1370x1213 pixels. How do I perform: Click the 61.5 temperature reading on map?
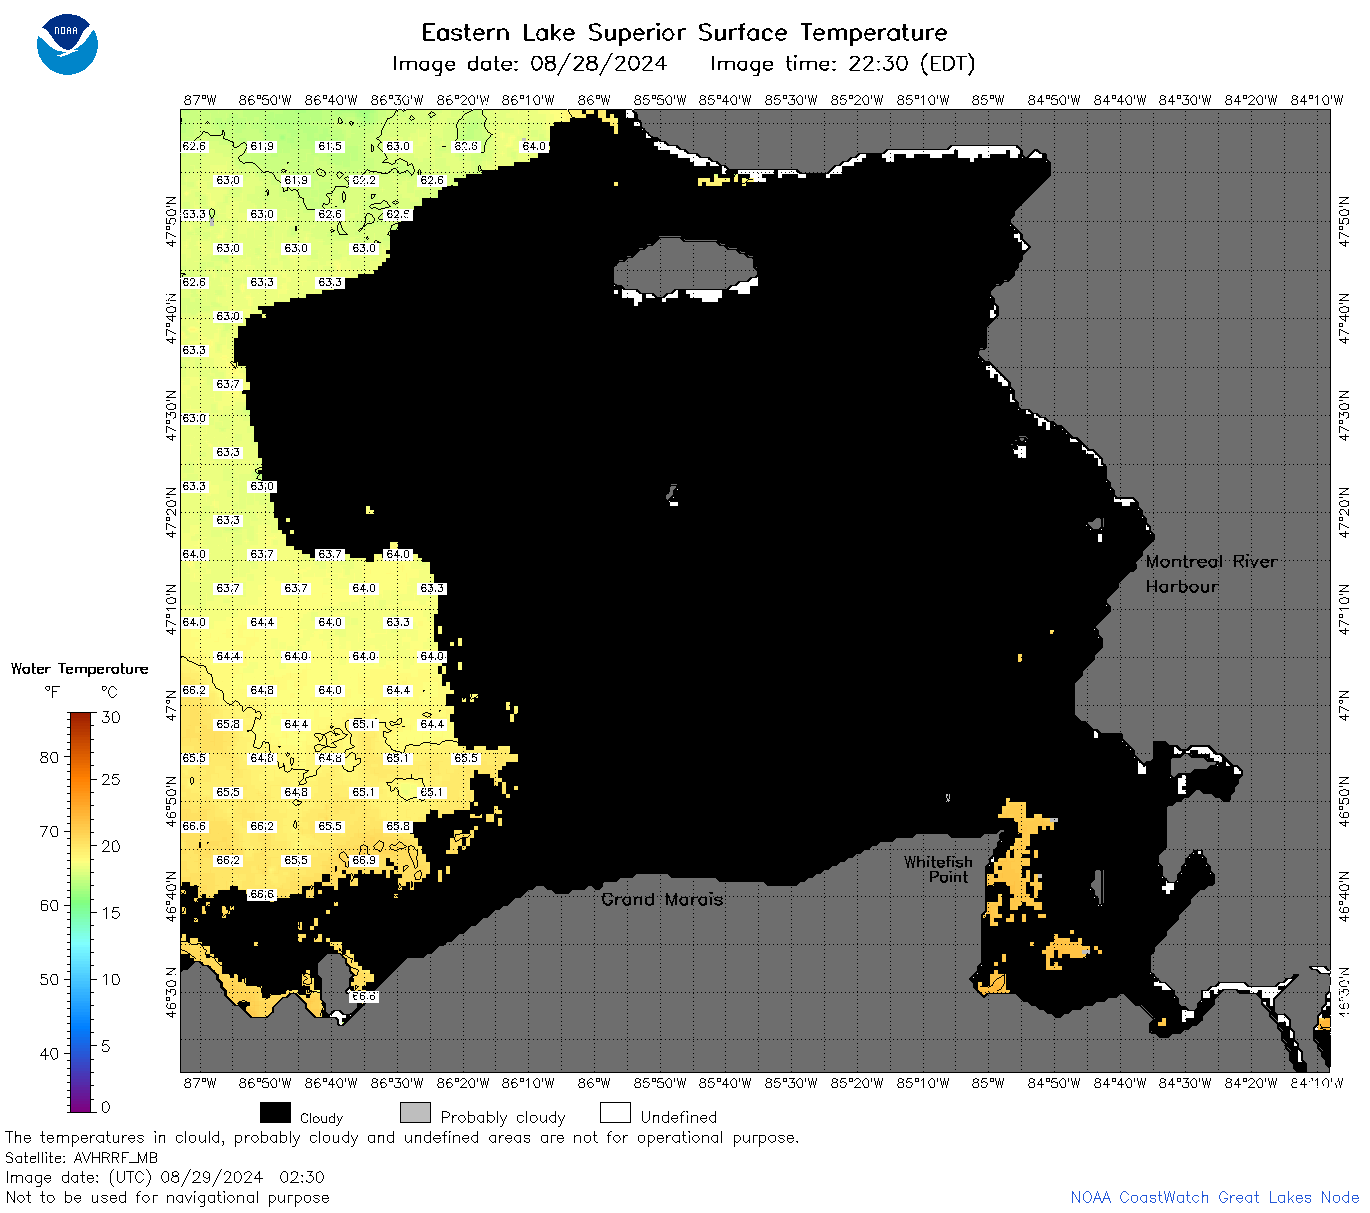330,146
